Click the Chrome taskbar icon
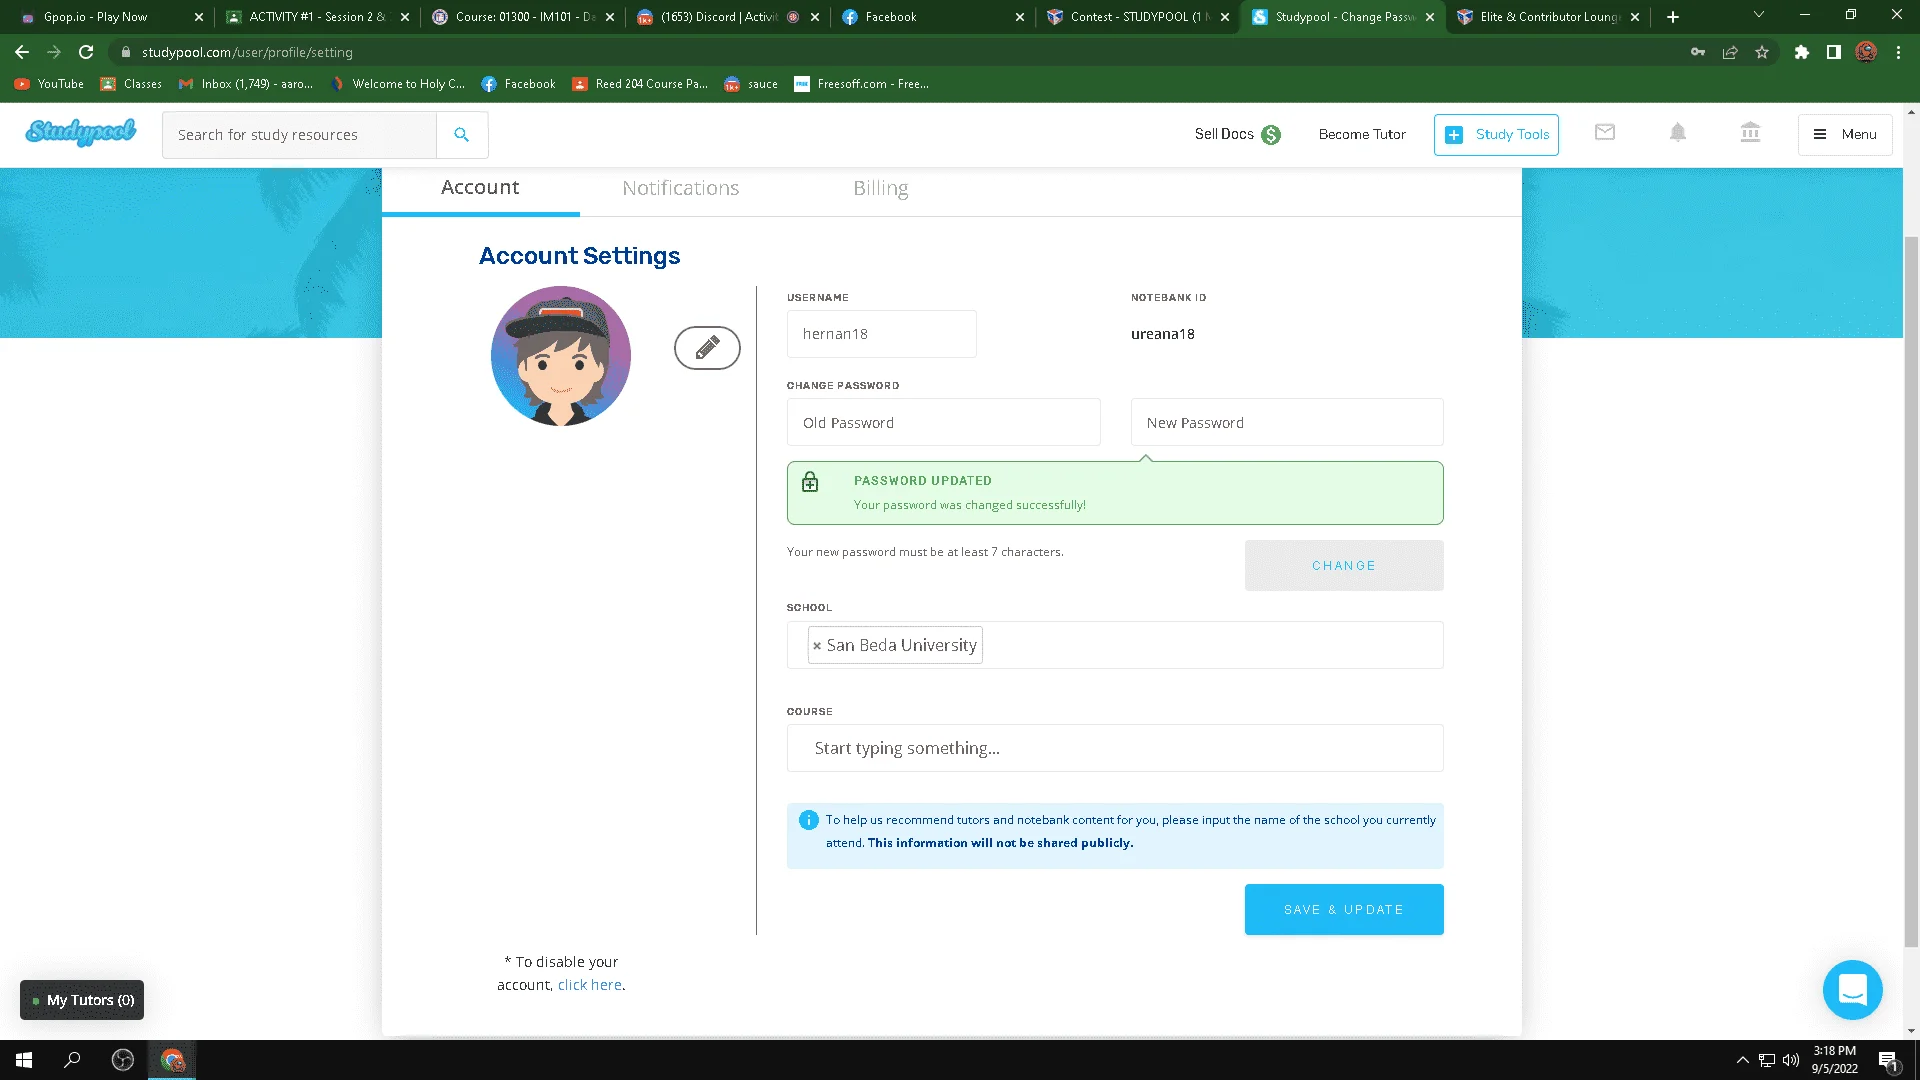The height and width of the screenshot is (1080, 1920). 172,1060
